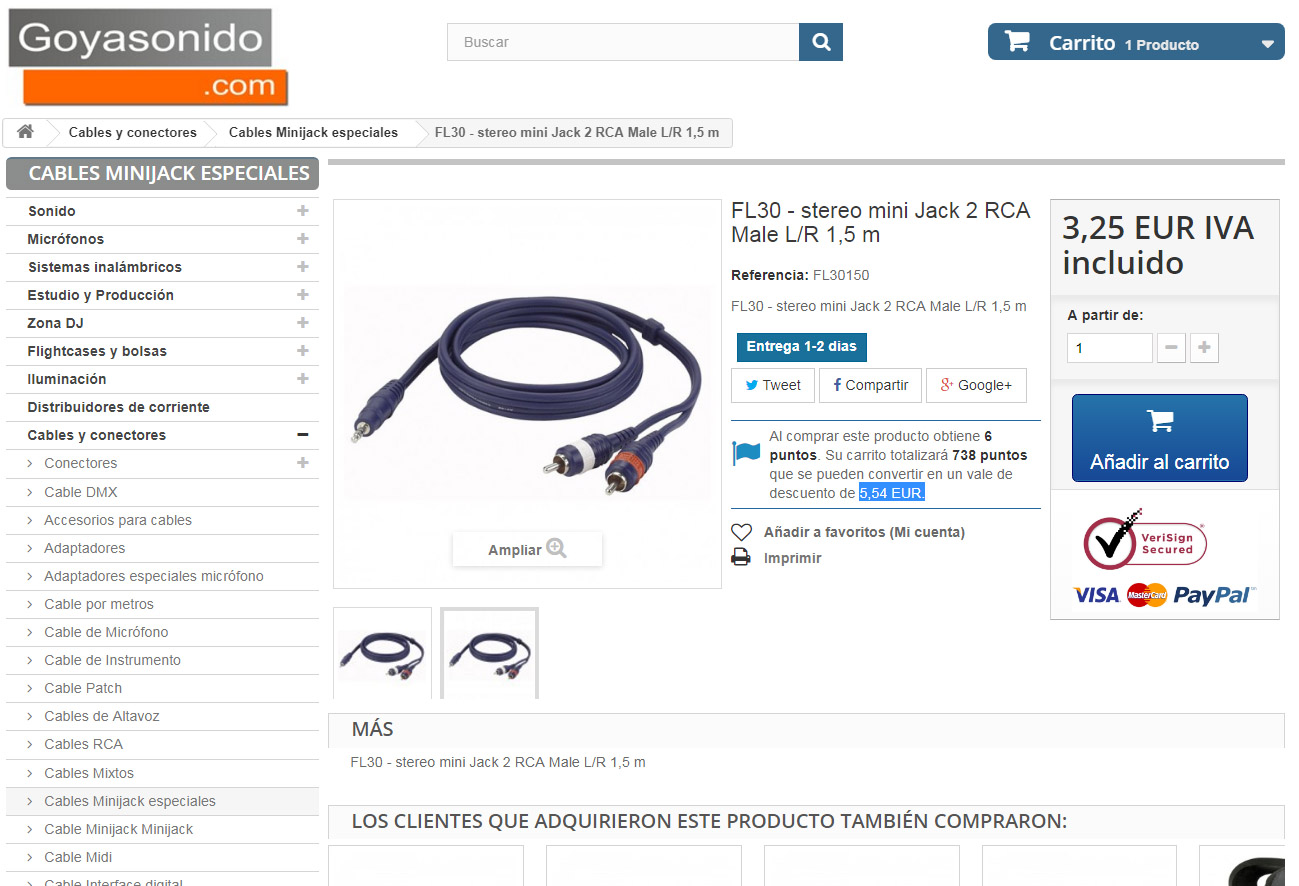Share the product on Facebook via Compartir

pos(870,385)
